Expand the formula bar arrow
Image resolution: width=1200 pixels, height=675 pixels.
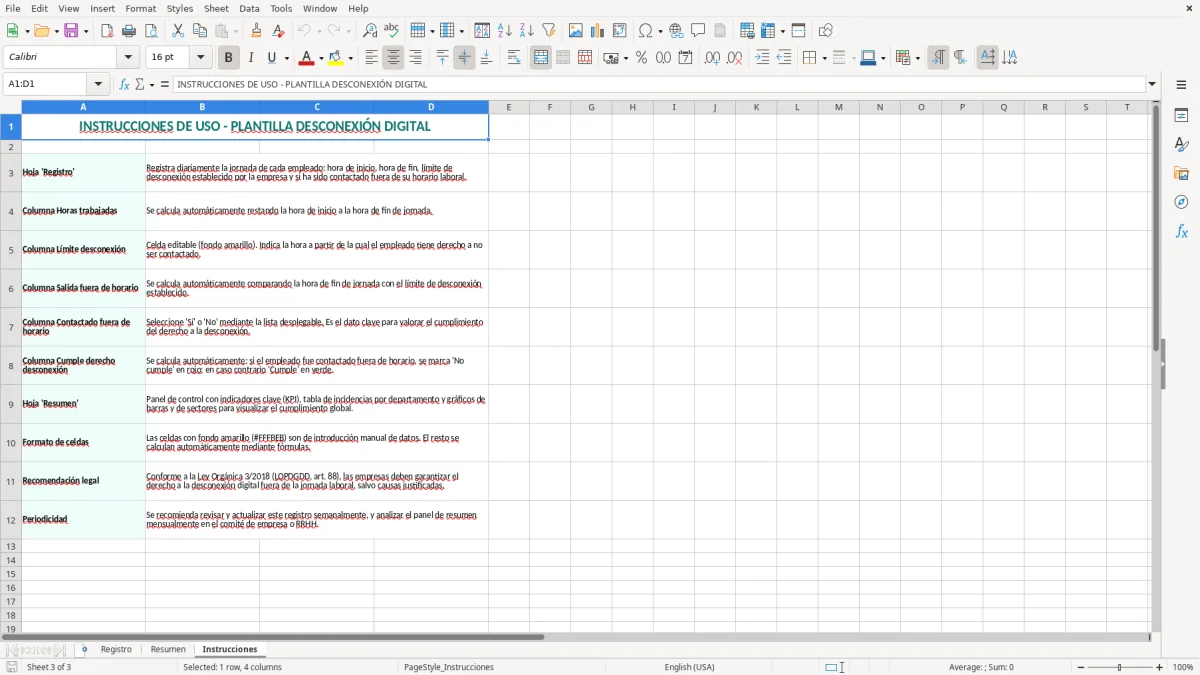pos(1152,85)
